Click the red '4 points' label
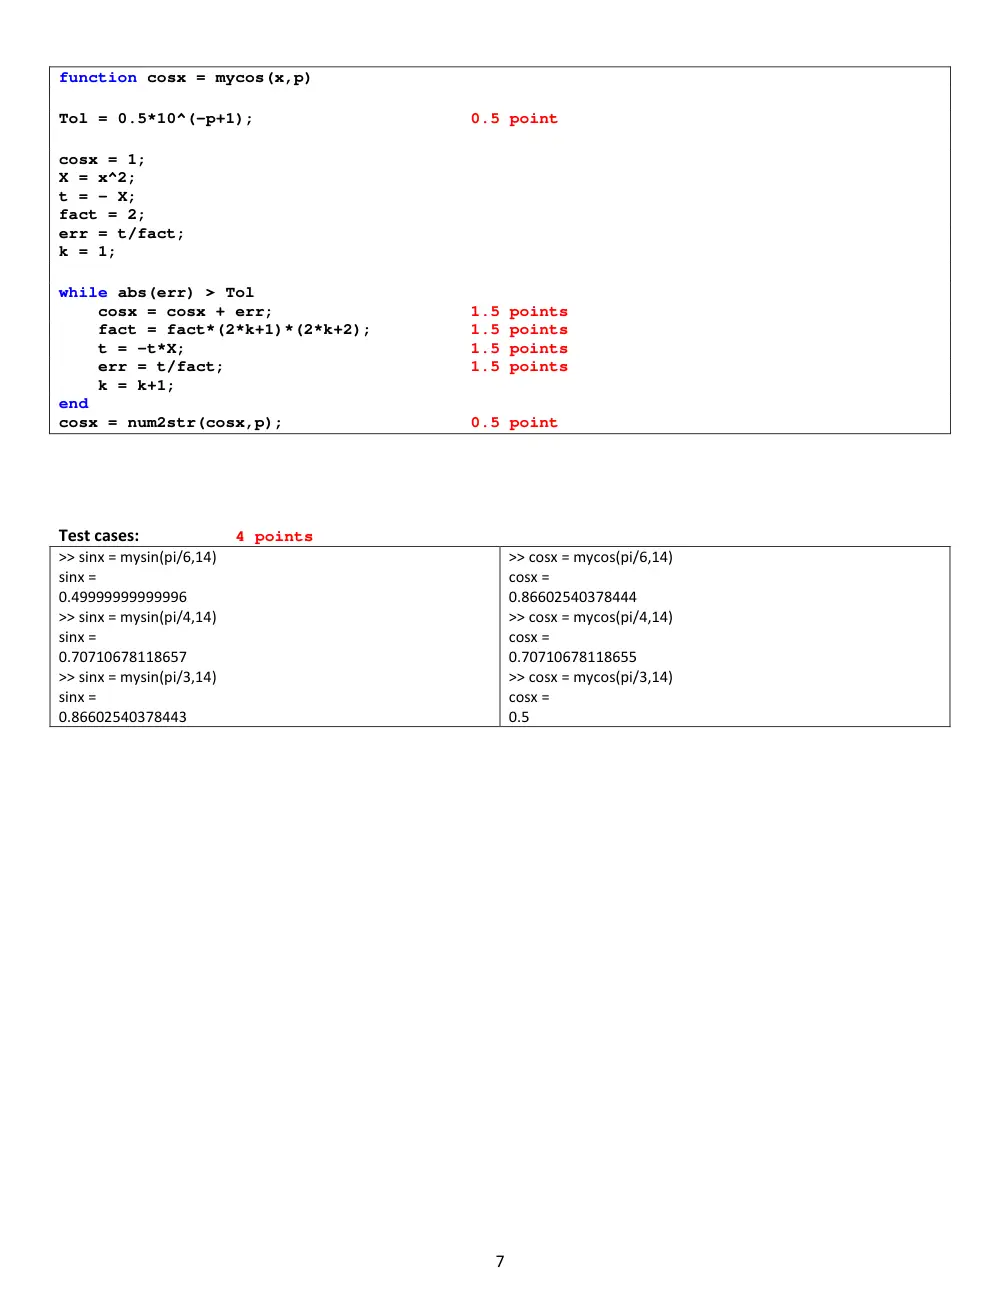1000x1295 pixels. [x=274, y=537]
